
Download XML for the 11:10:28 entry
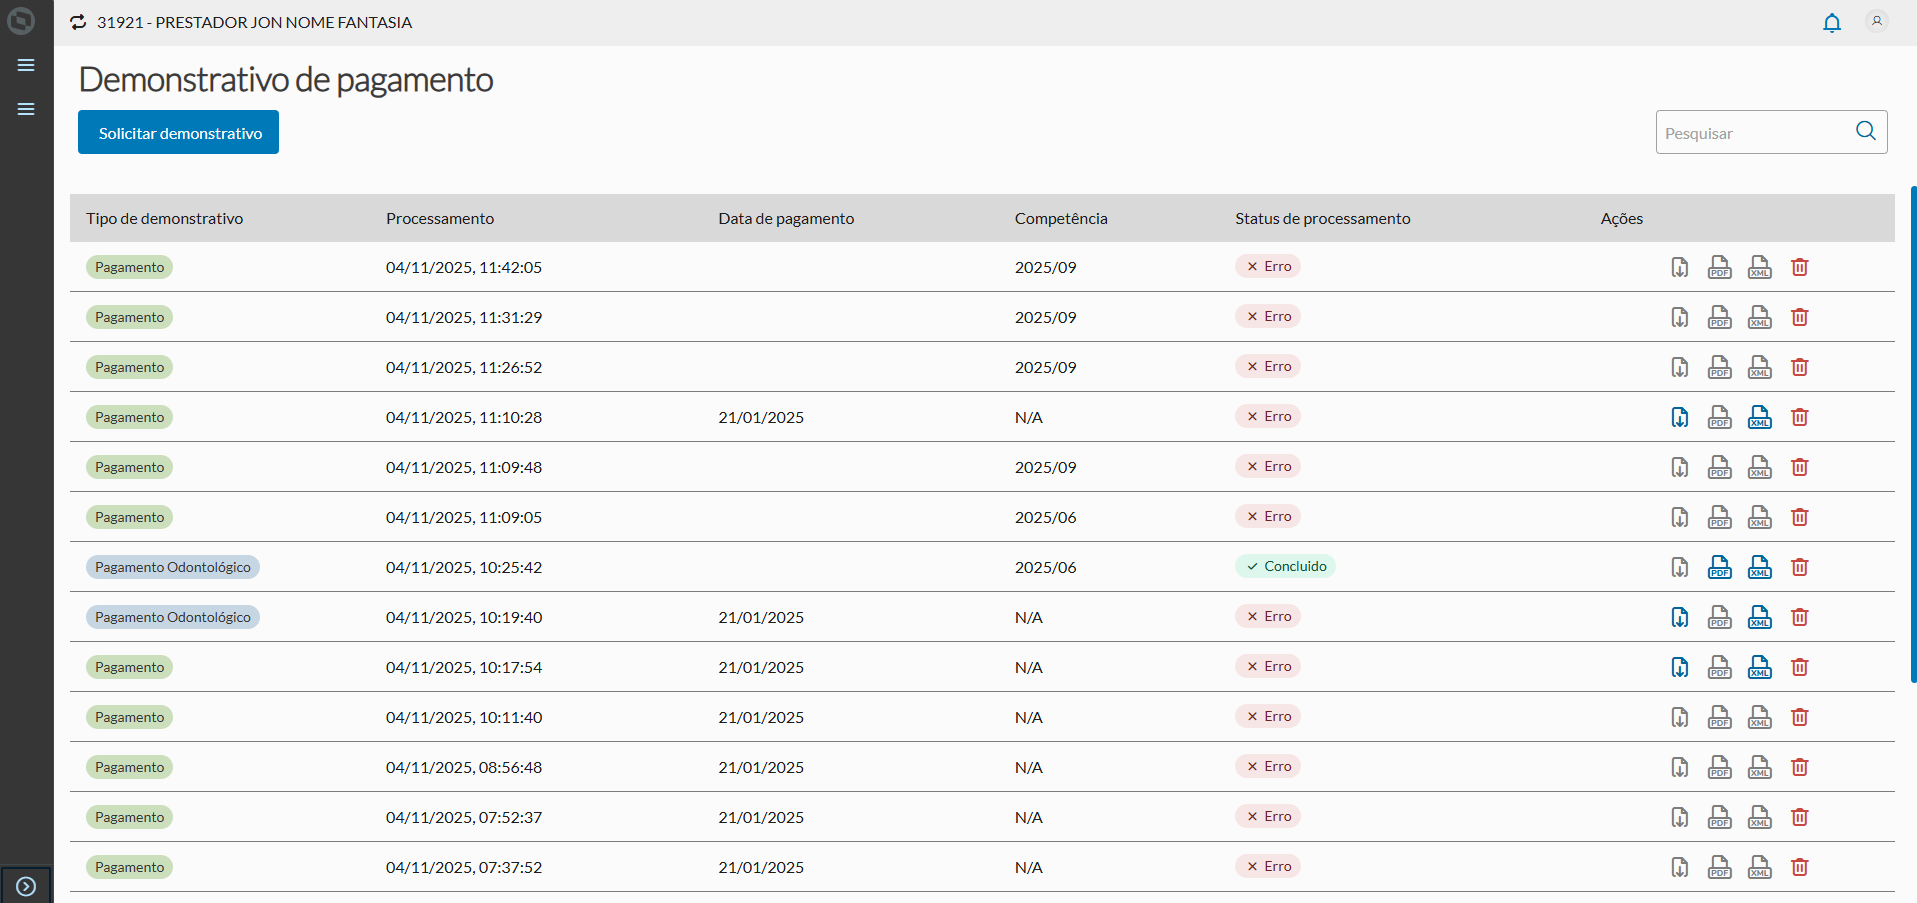pyautogui.click(x=1759, y=417)
